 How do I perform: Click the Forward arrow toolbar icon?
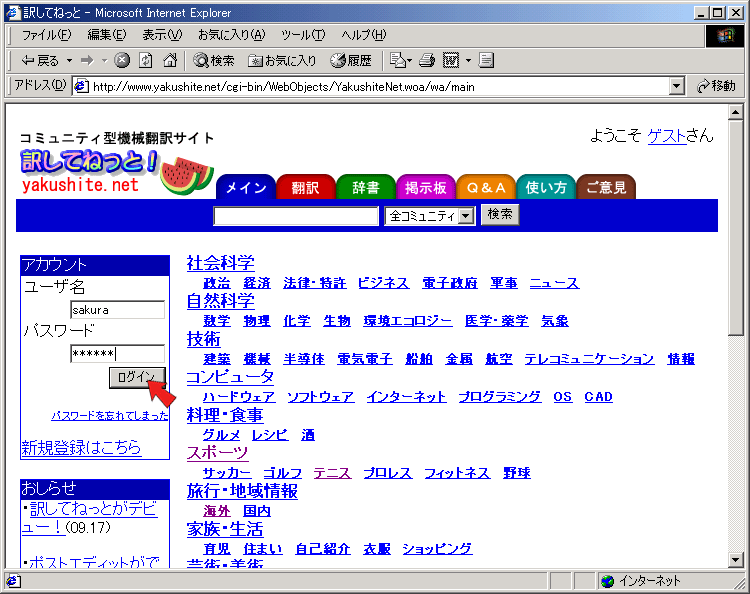(87, 60)
